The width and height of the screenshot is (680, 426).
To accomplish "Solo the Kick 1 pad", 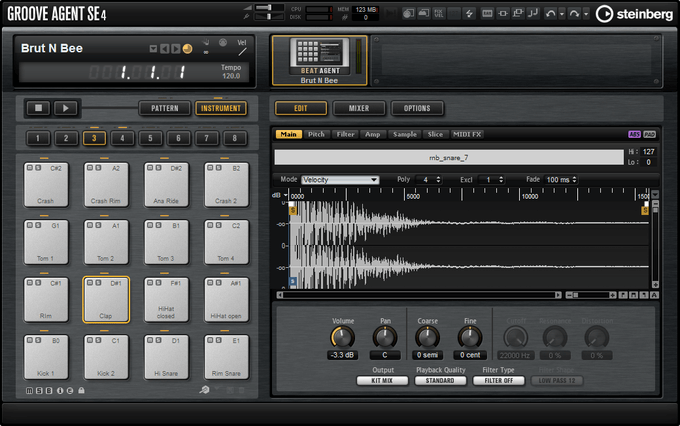I will (38, 340).
